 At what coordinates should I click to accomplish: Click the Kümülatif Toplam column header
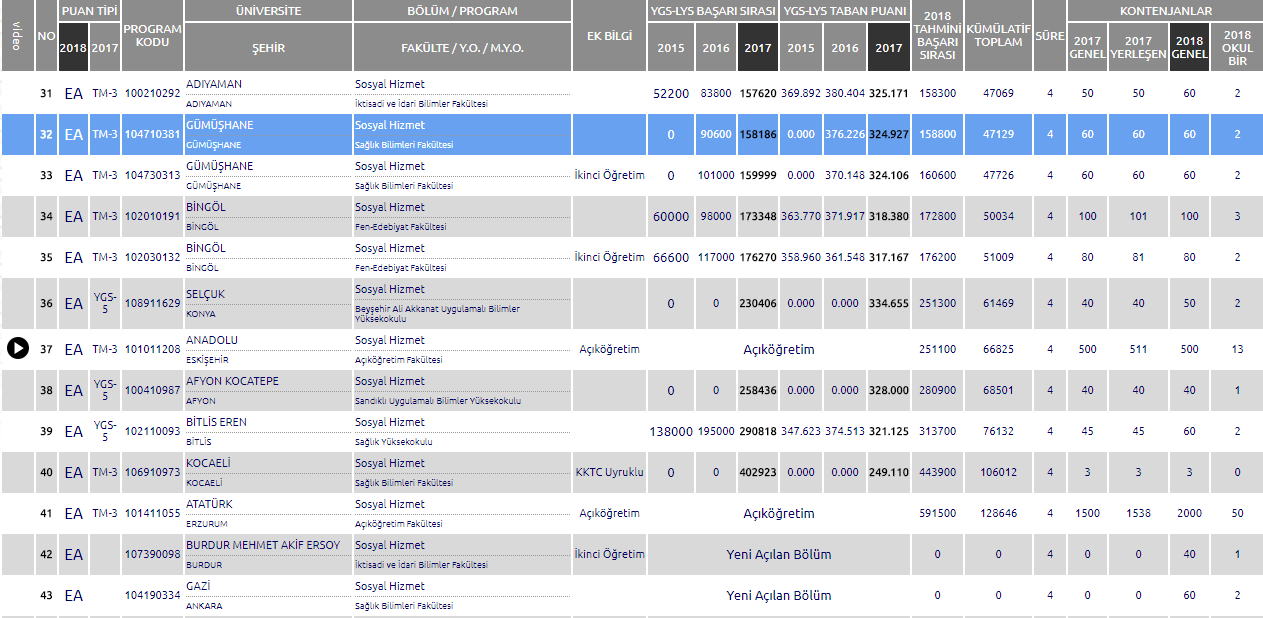tap(998, 36)
